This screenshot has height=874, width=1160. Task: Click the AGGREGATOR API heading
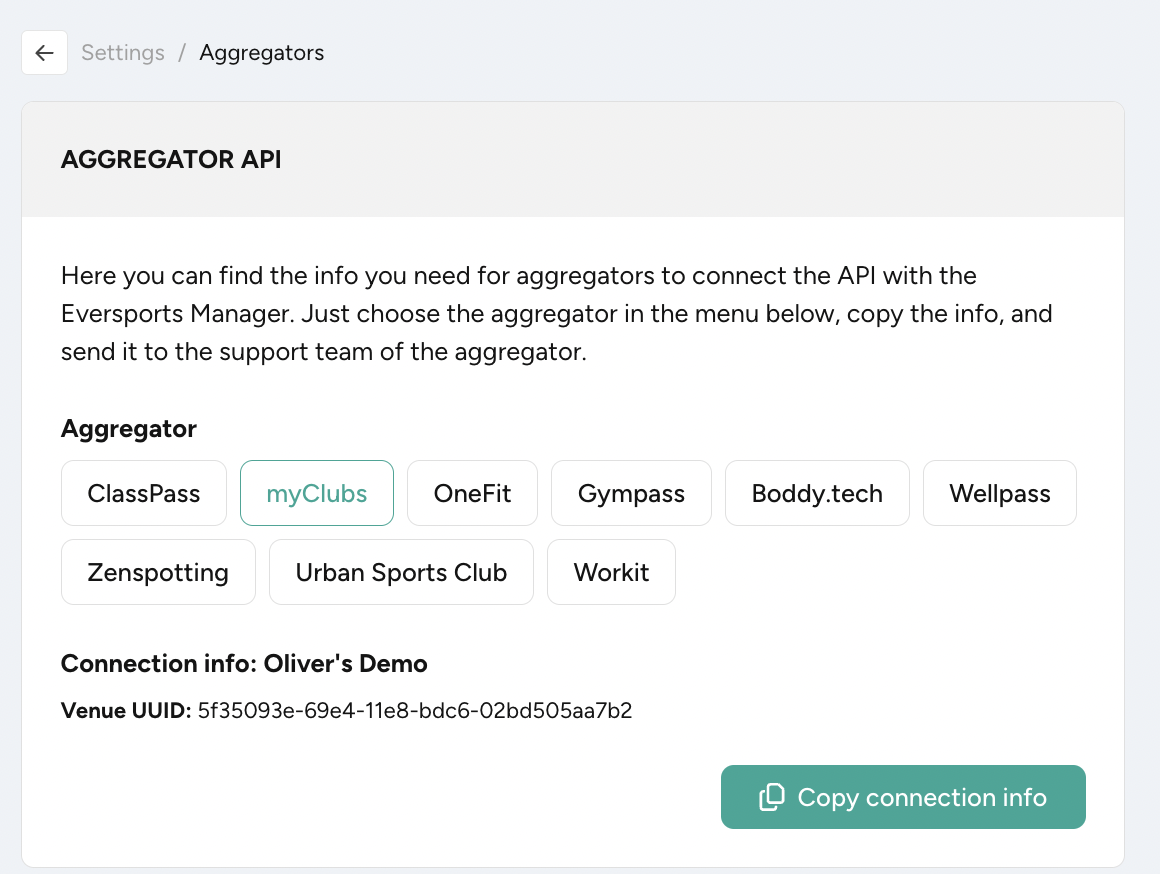pos(171,159)
